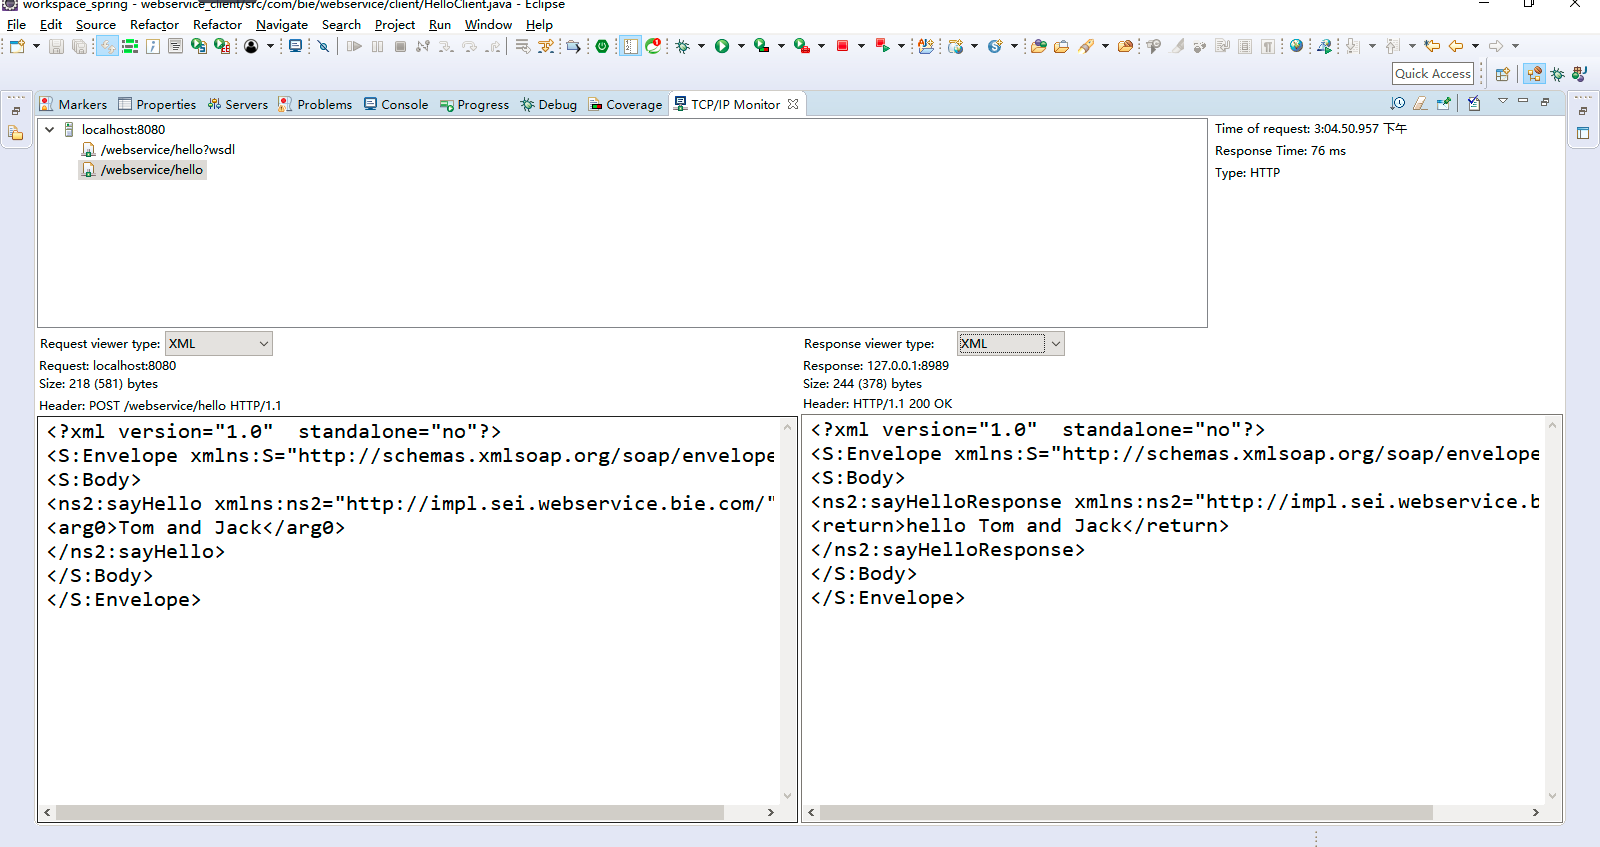This screenshot has width=1600, height=847.
Task: Click the Response Time: 76 ms text
Action: click(x=1280, y=151)
